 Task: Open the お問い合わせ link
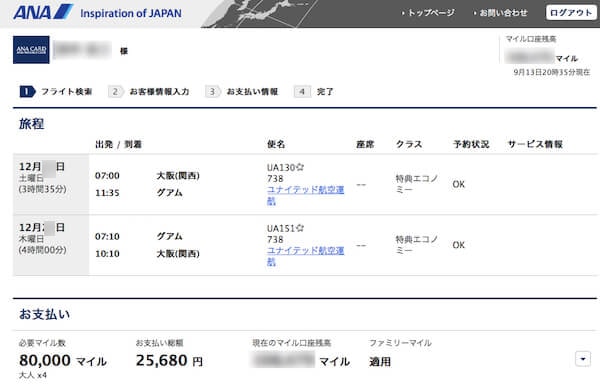(x=501, y=13)
